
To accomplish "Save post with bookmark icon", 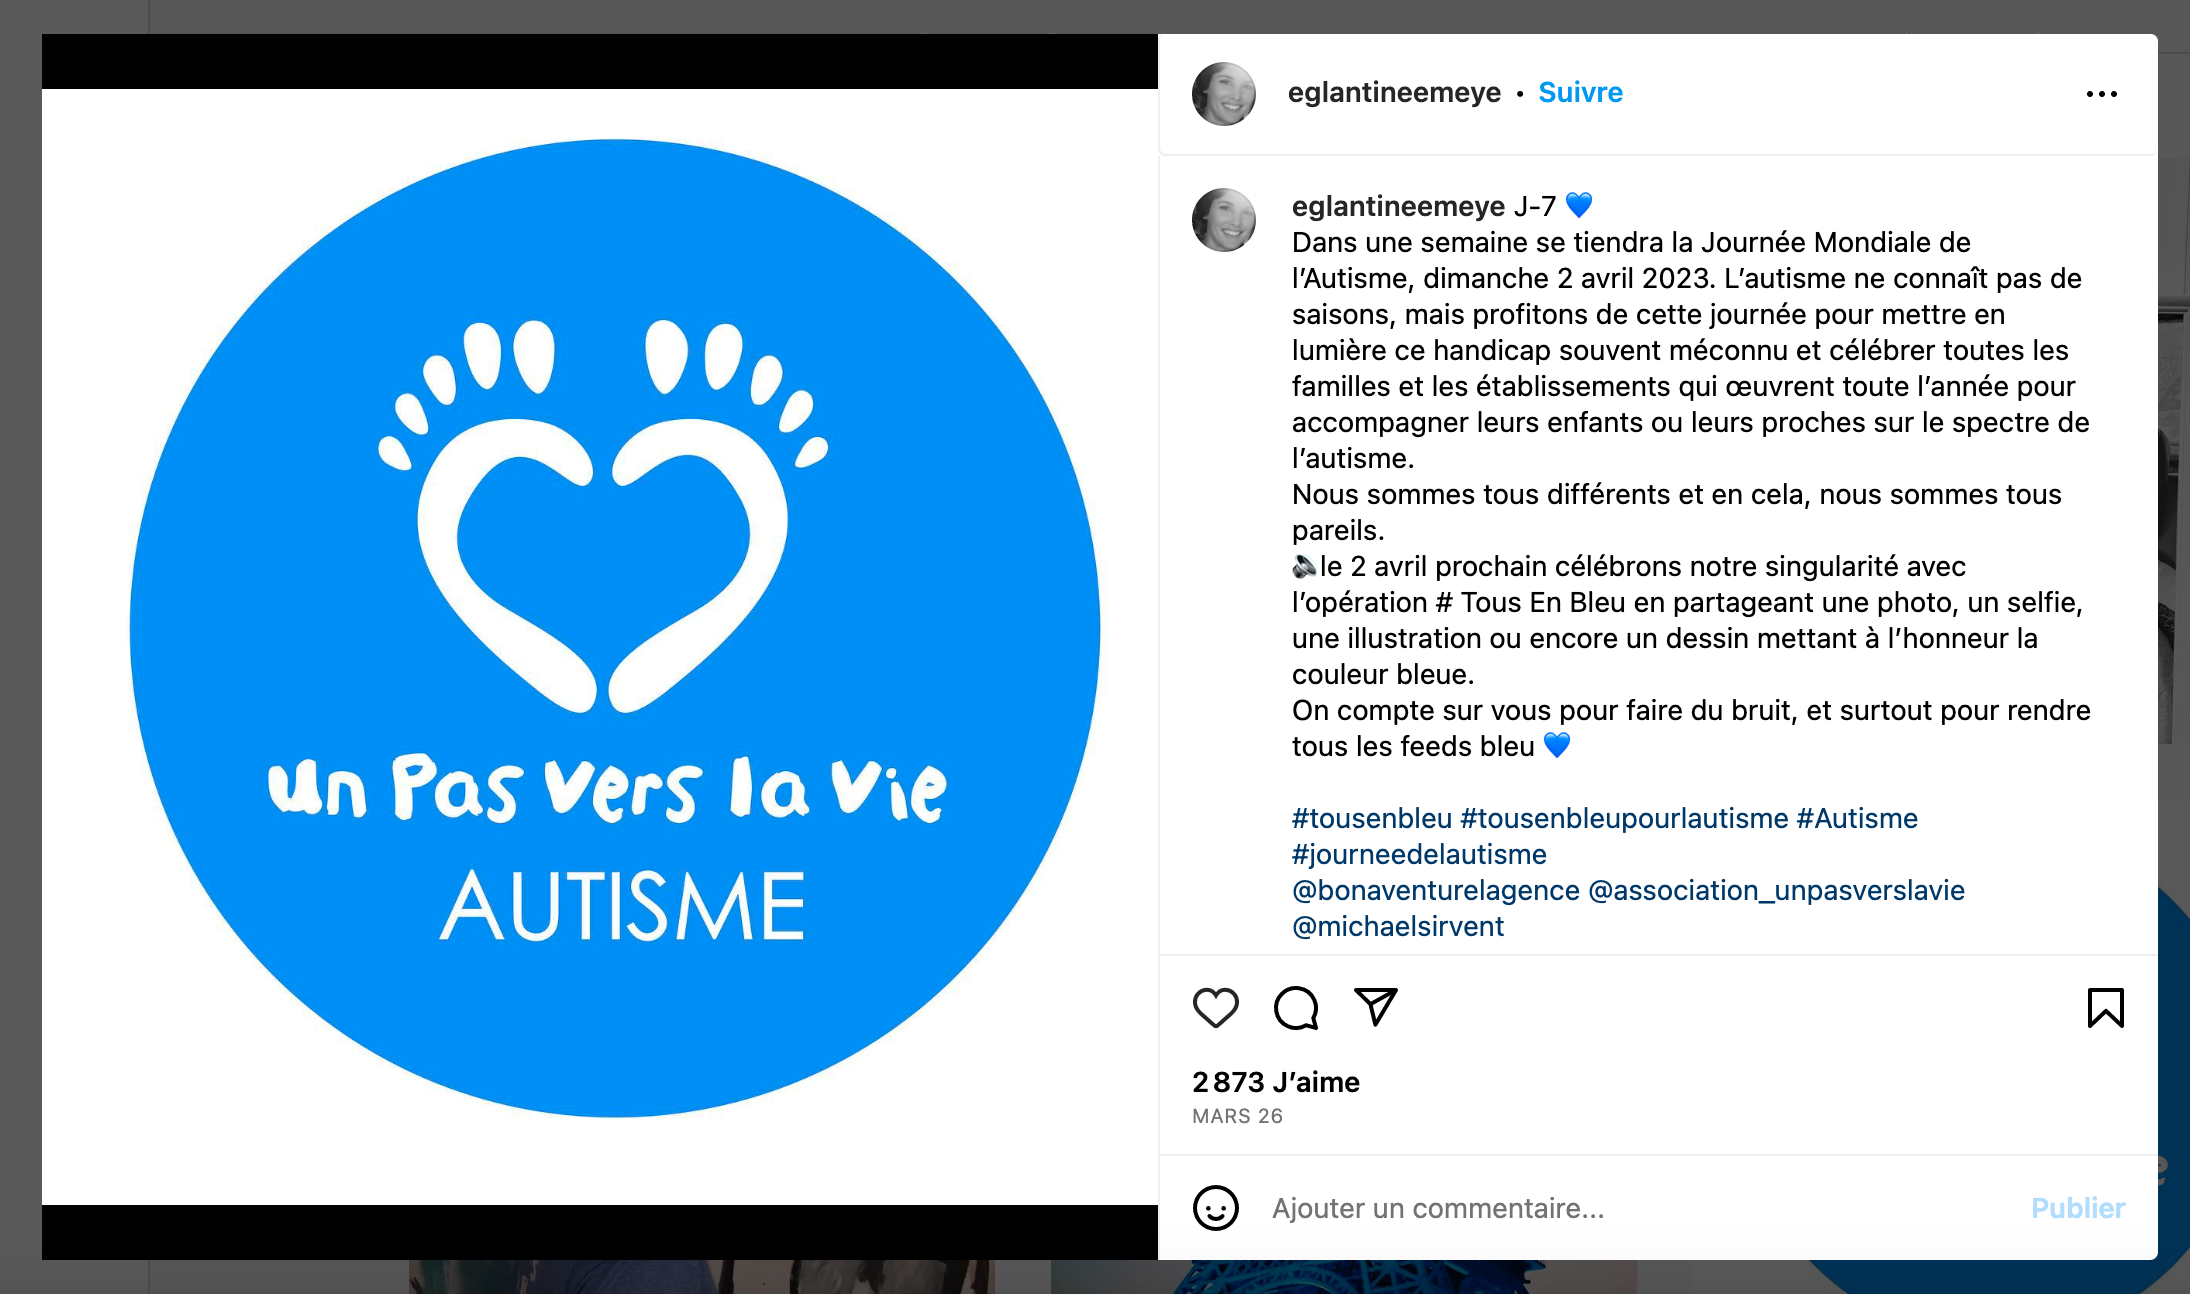I will [x=2105, y=1008].
